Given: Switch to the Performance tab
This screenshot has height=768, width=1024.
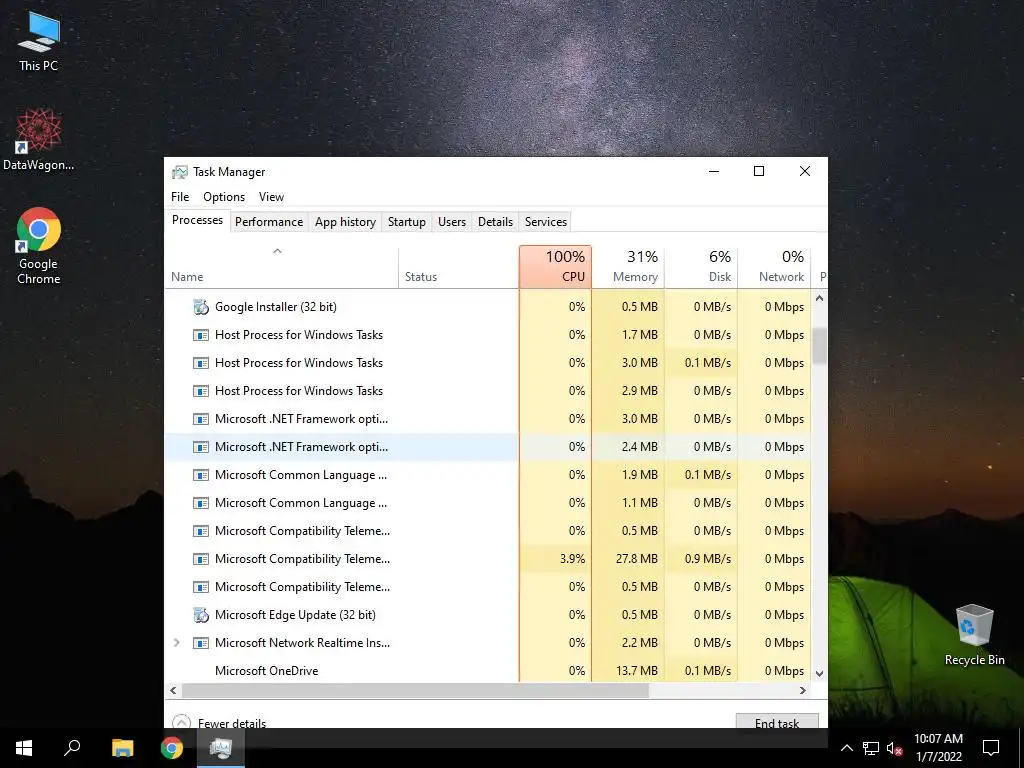Looking at the screenshot, I should (x=269, y=221).
